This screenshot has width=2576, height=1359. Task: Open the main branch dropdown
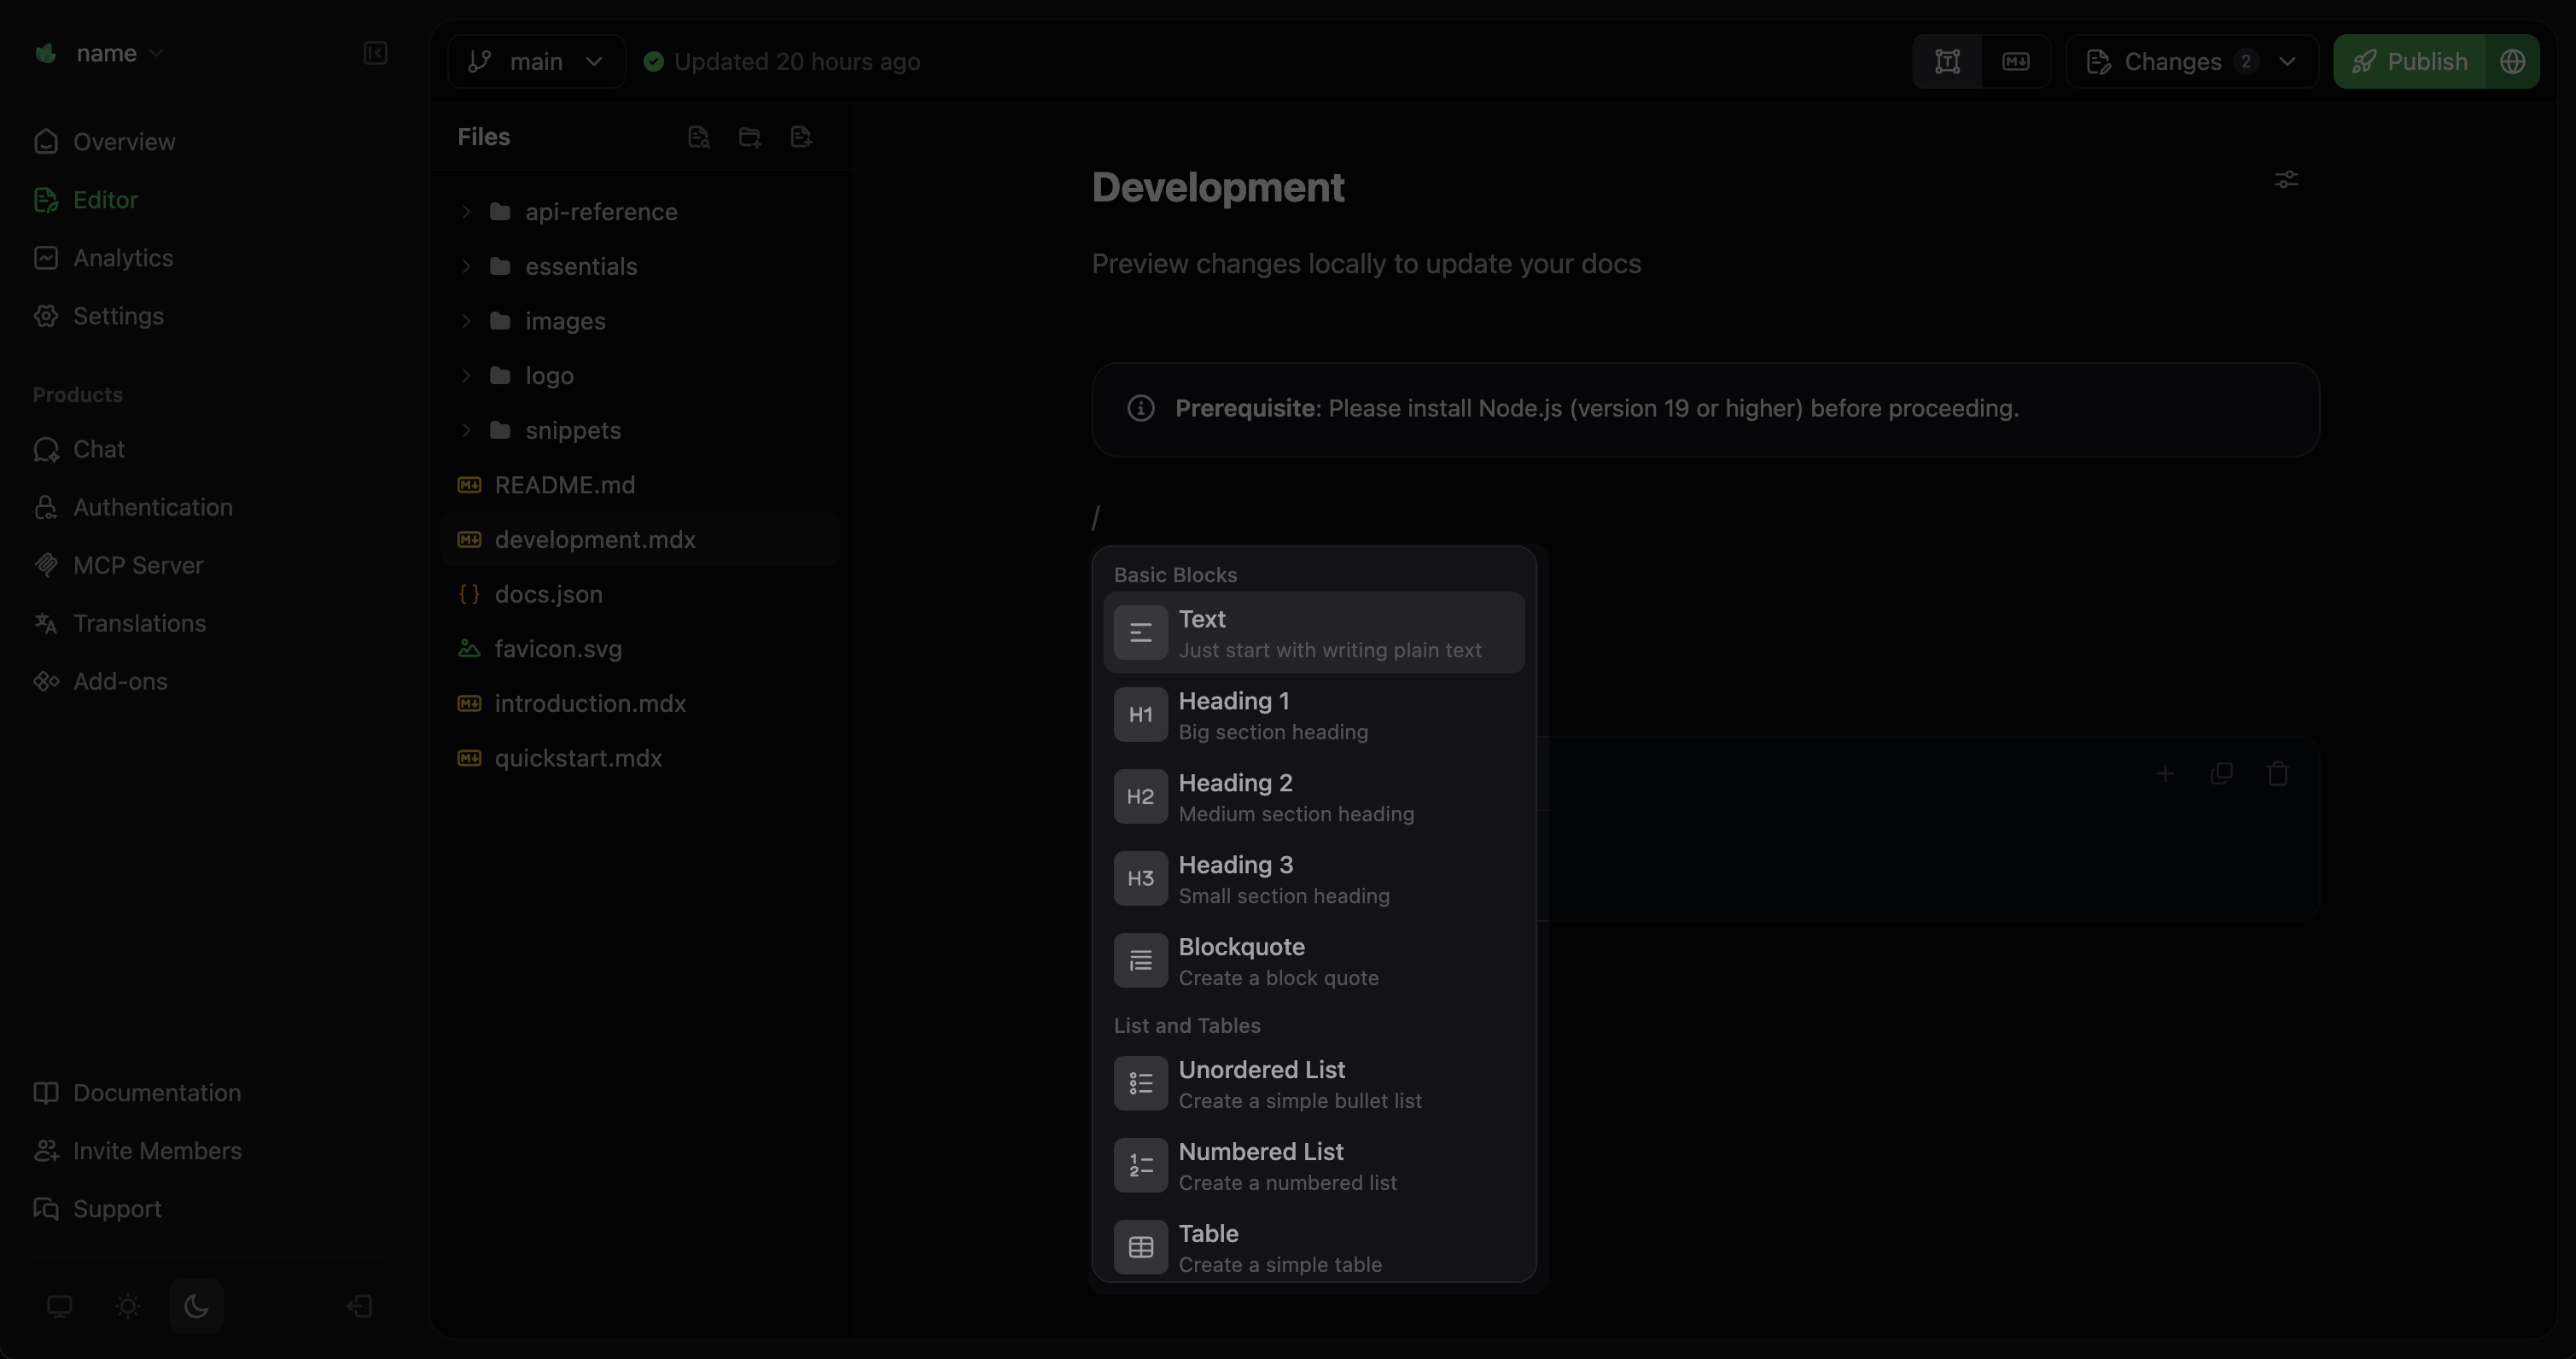click(536, 61)
